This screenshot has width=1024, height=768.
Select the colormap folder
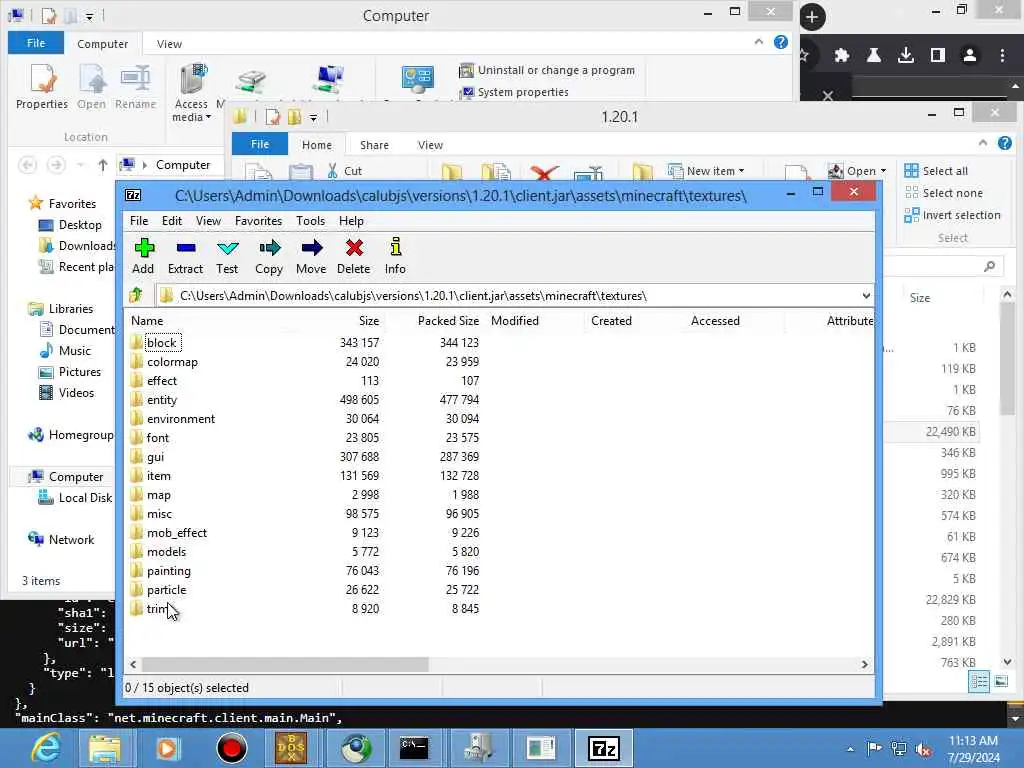(x=172, y=362)
